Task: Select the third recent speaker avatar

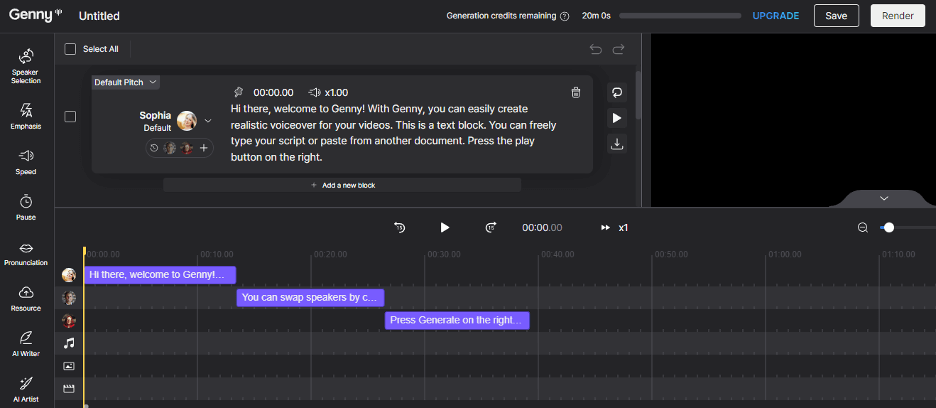Action: click(186, 148)
